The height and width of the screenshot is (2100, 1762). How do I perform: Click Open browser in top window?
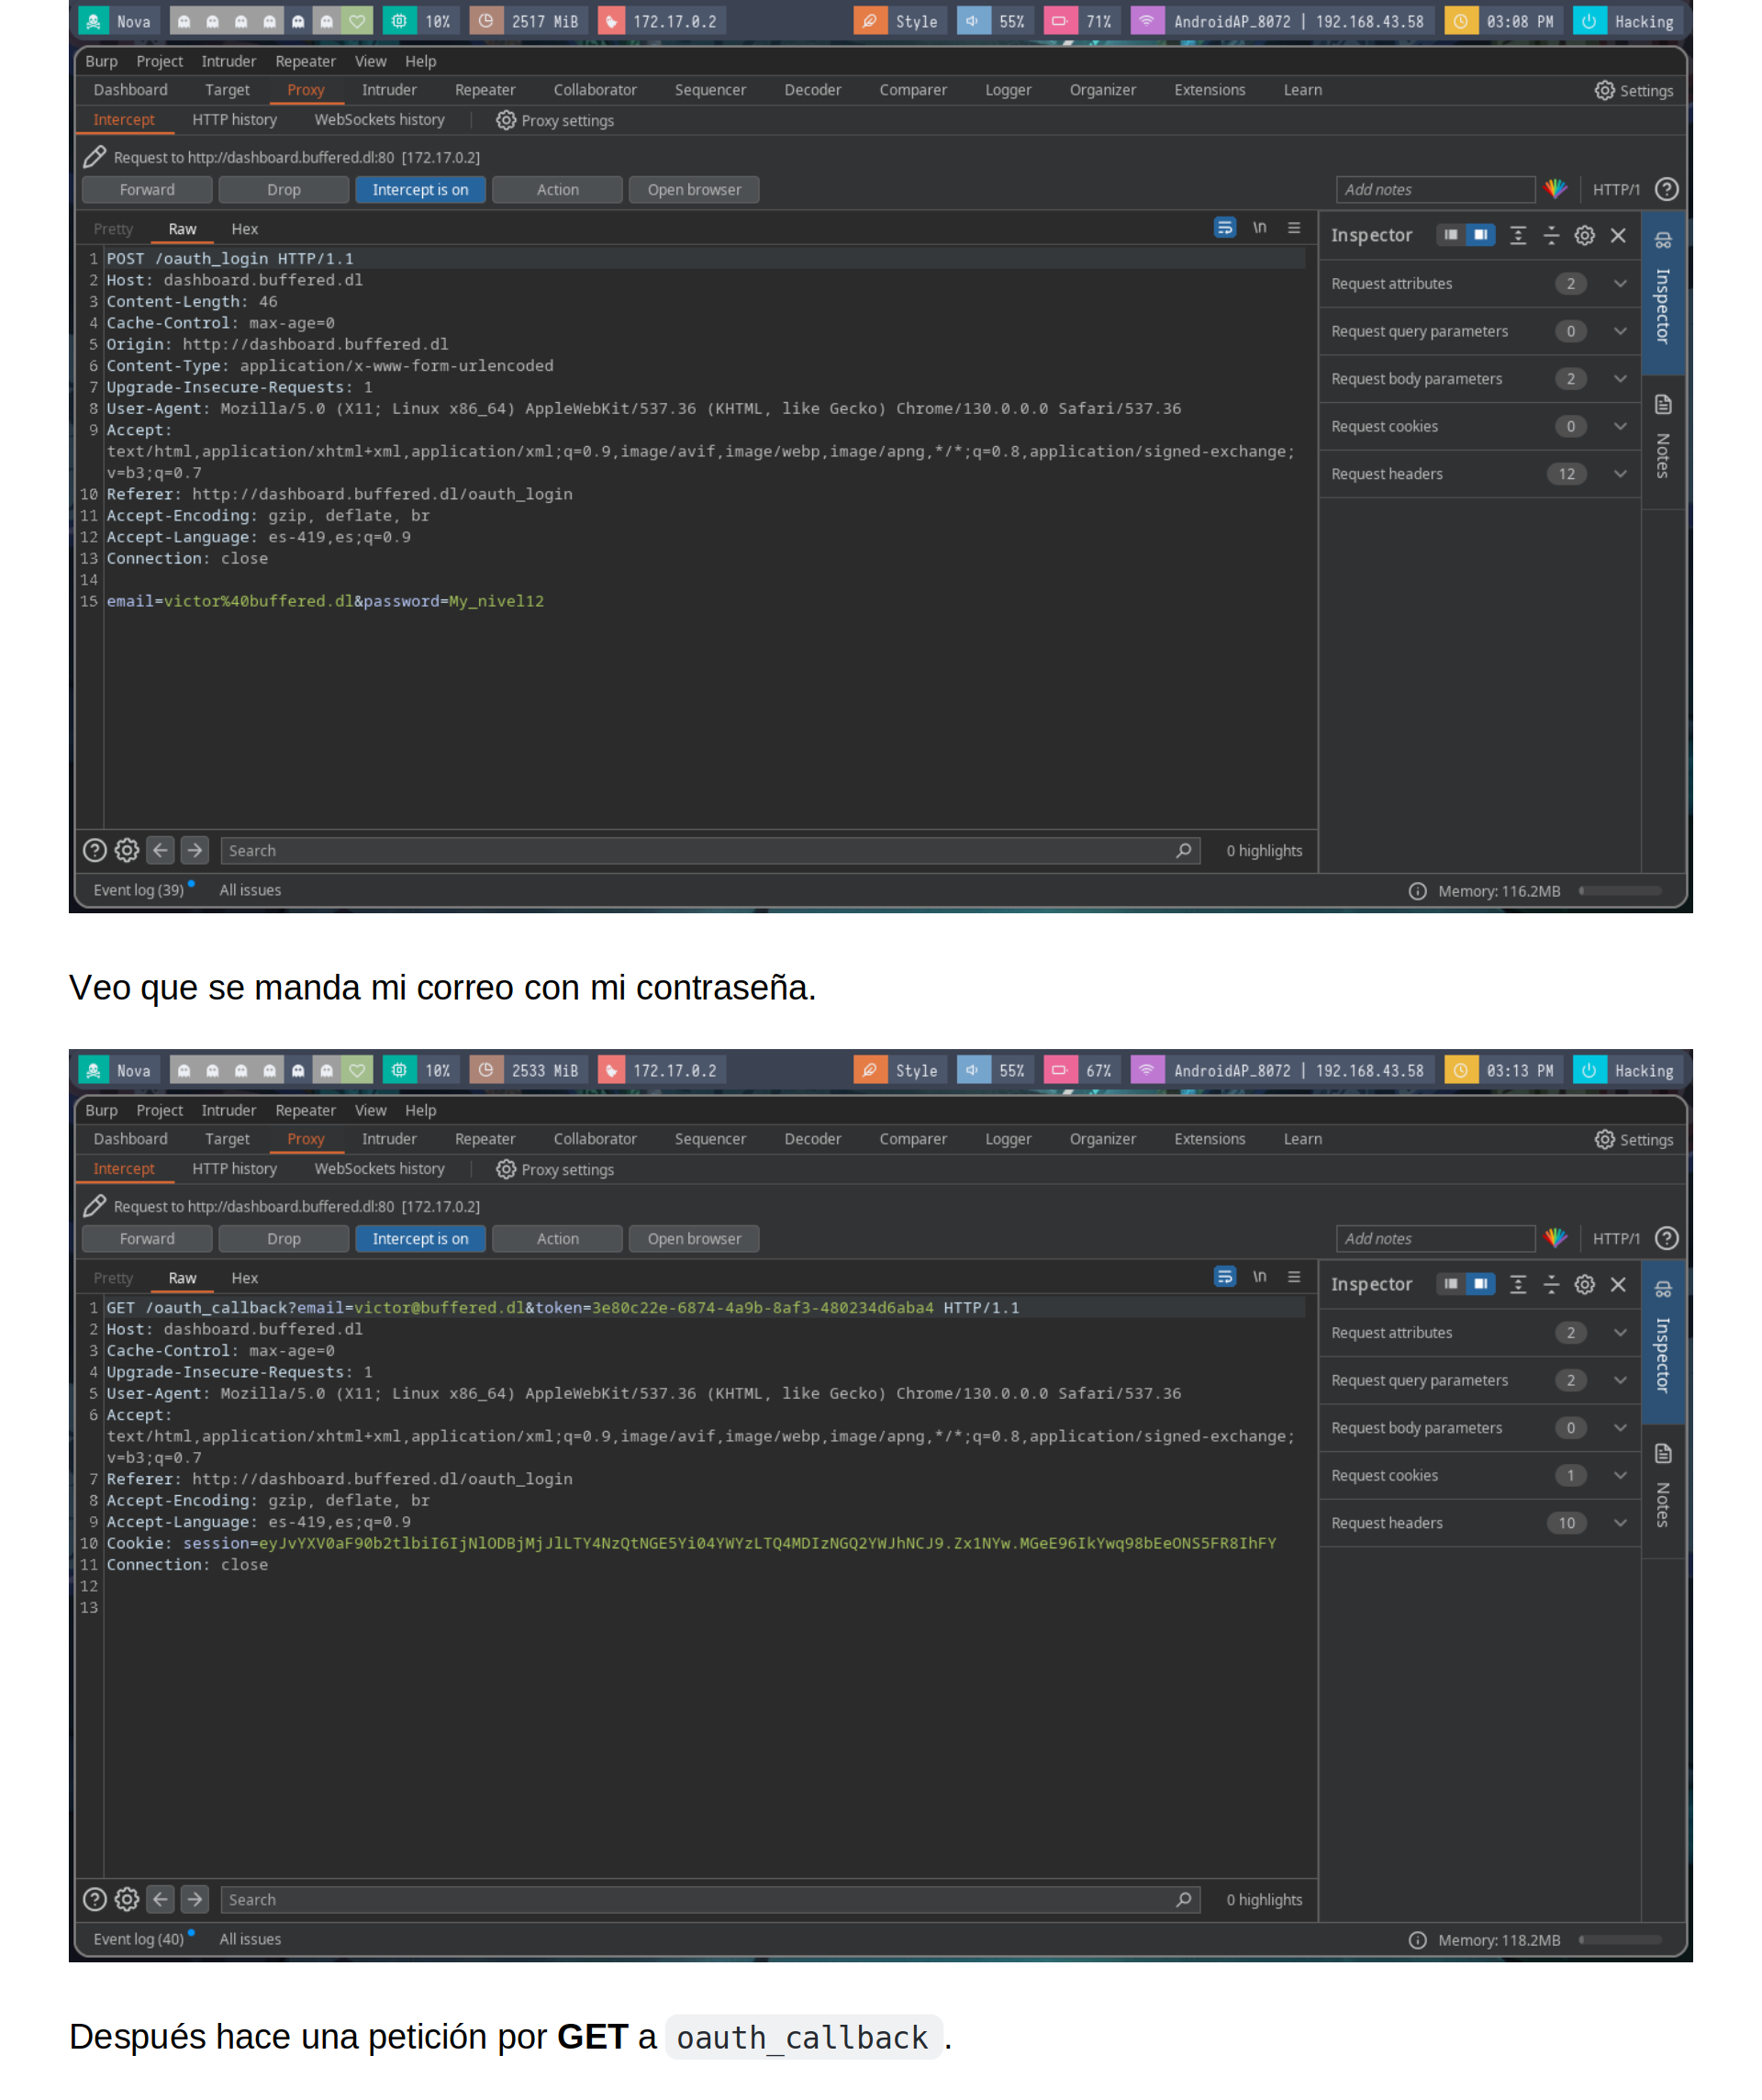(x=694, y=190)
